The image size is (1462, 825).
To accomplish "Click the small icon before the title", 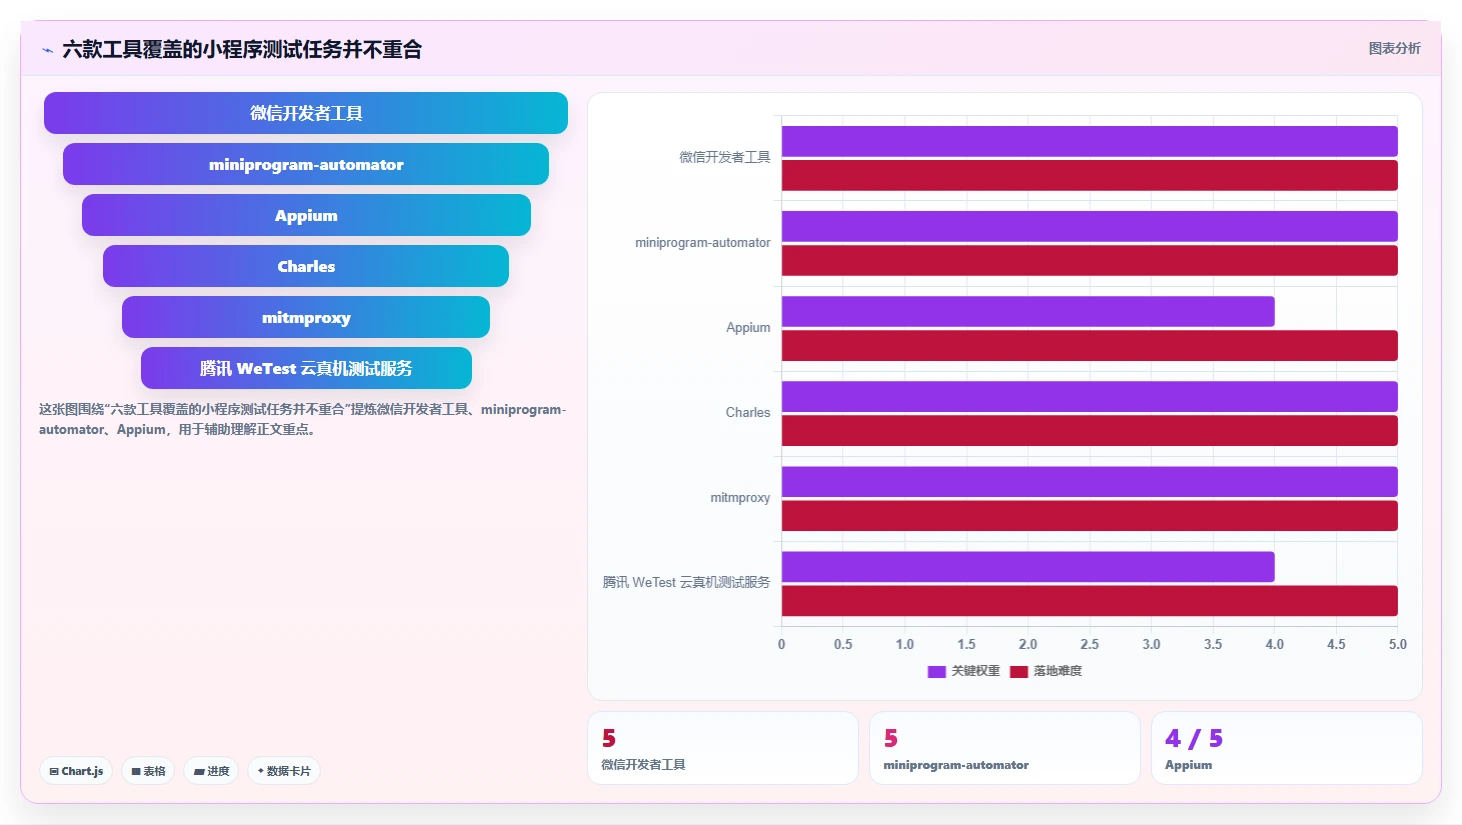I will pyautogui.click(x=47, y=50).
